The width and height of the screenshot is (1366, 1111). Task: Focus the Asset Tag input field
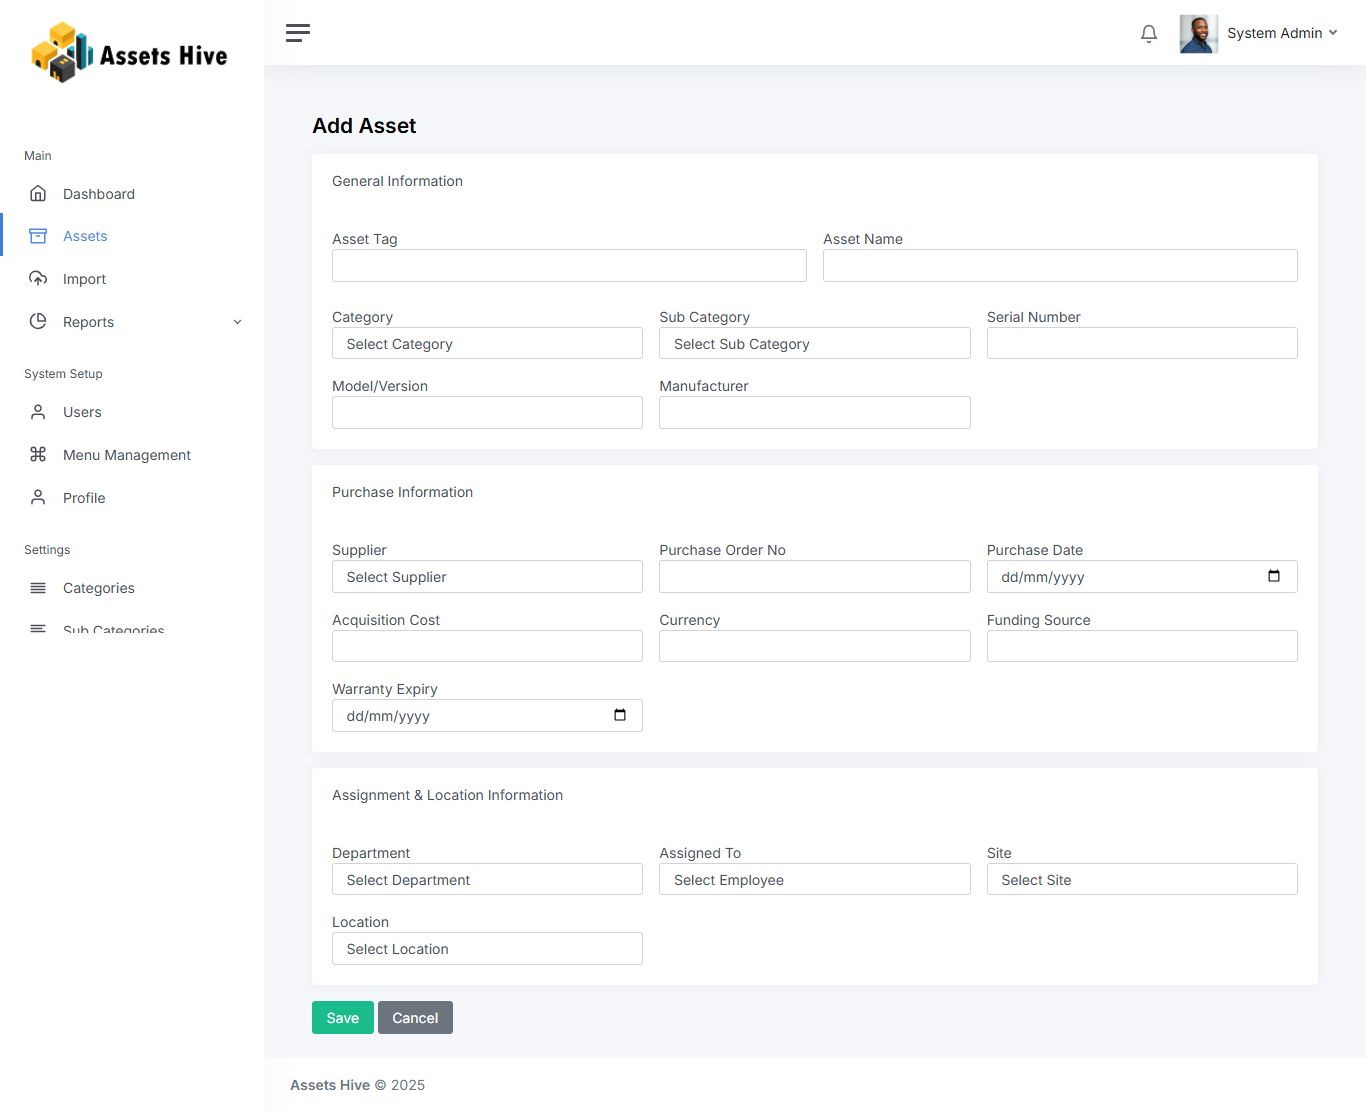point(569,266)
